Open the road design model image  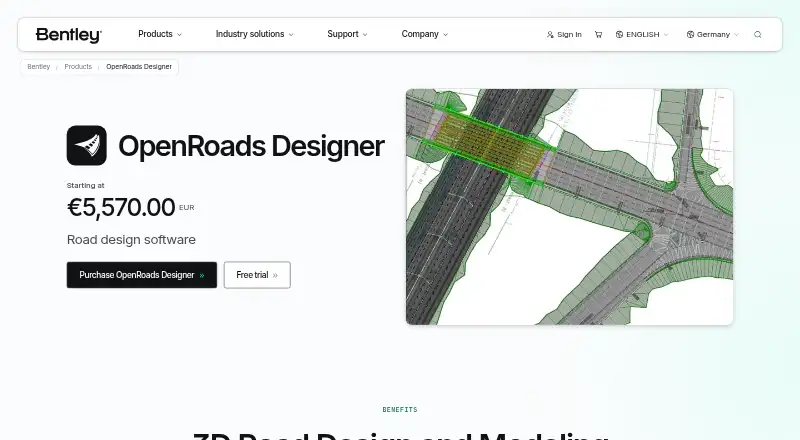pyautogui.click(x=569, y=207)
